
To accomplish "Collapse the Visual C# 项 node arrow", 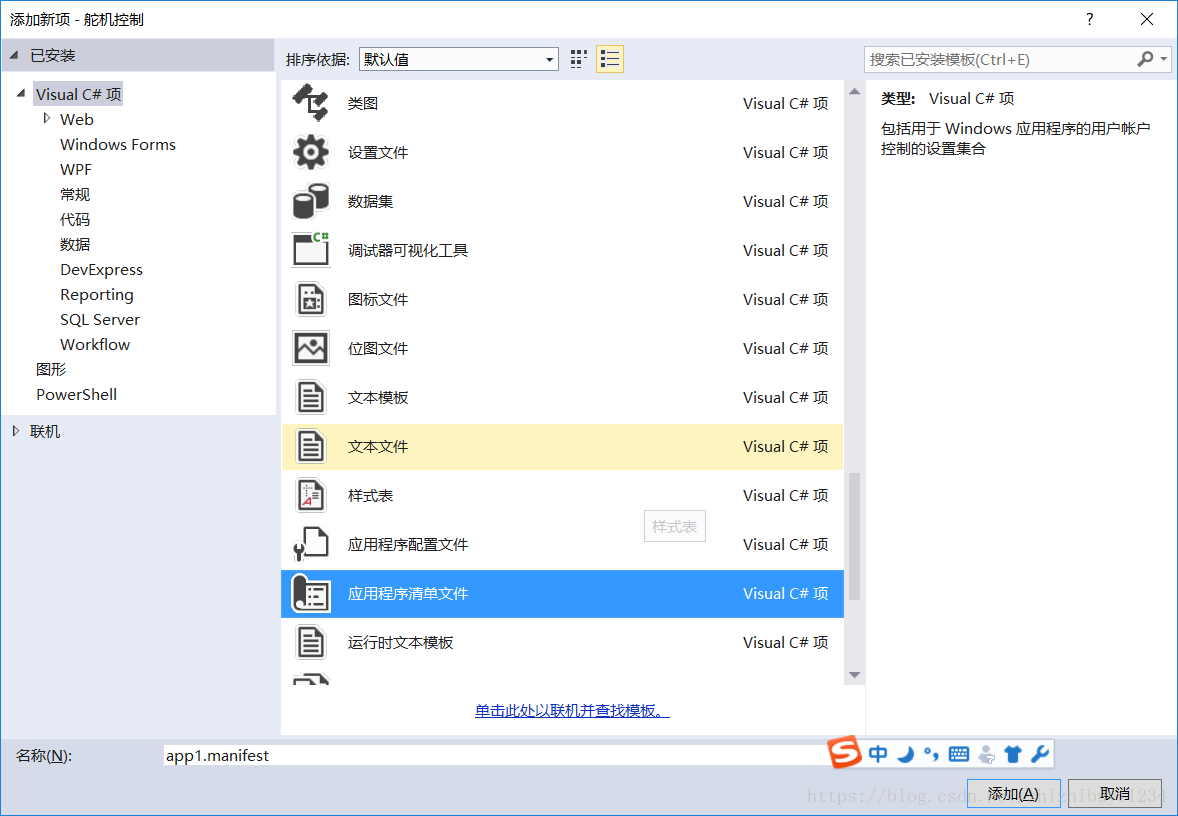I will click(21, 94).
